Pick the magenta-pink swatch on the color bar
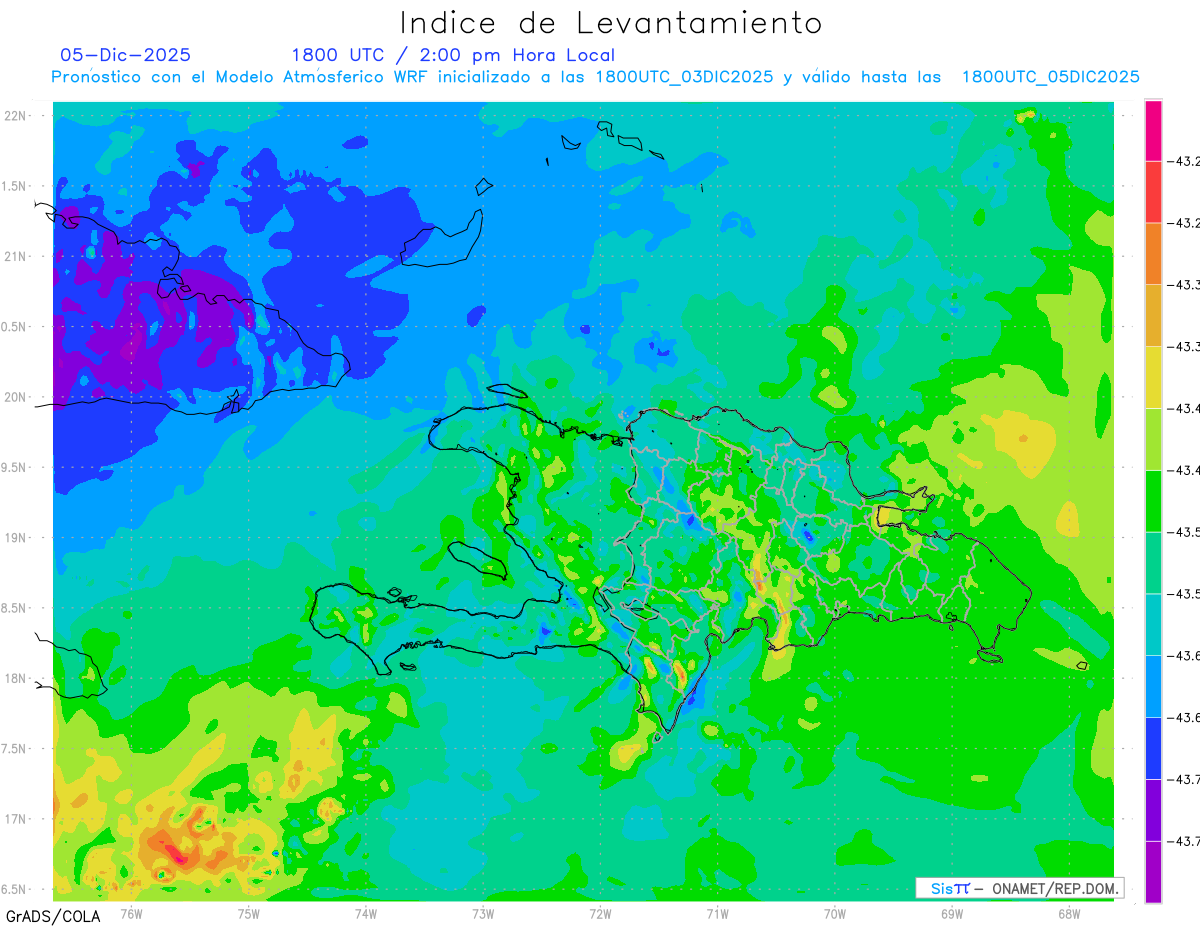The width and height of the screenshot is (1200, 927). [x=1153, y=130]
